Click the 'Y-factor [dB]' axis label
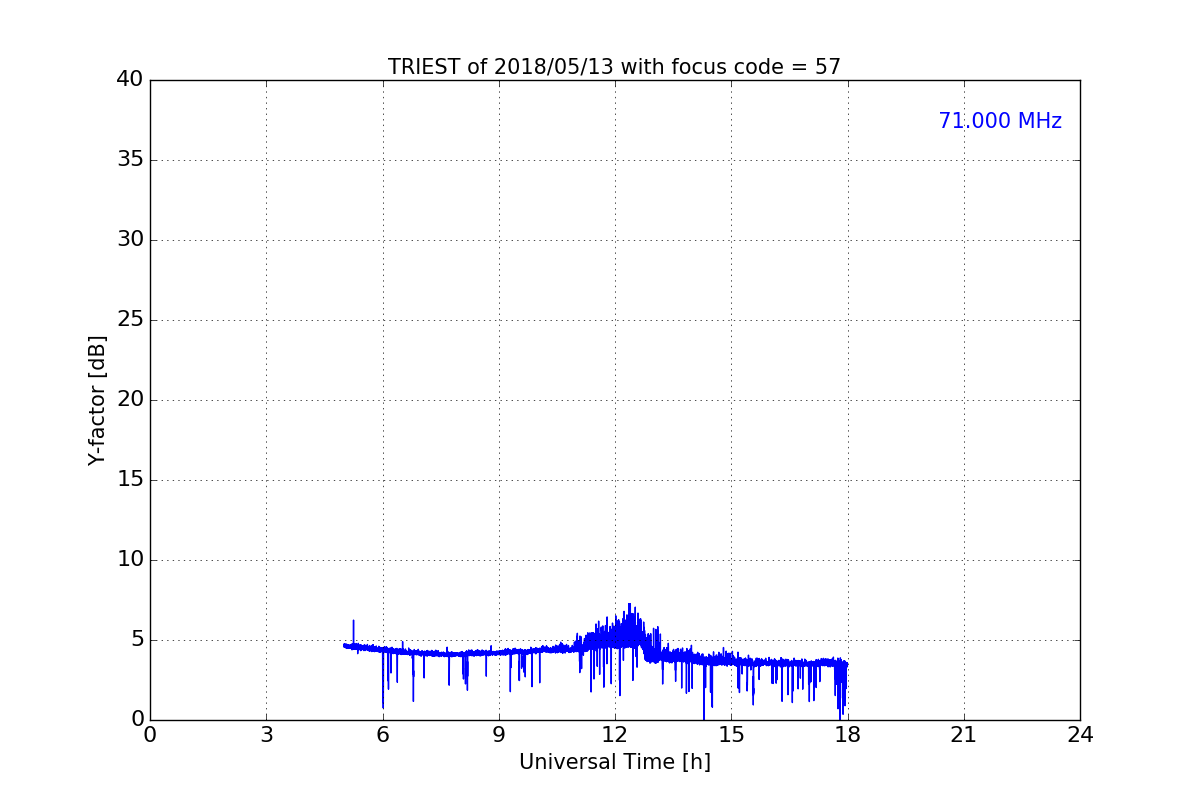The image size is (1200, 800). pyautogui.click(x=97, y=400)
